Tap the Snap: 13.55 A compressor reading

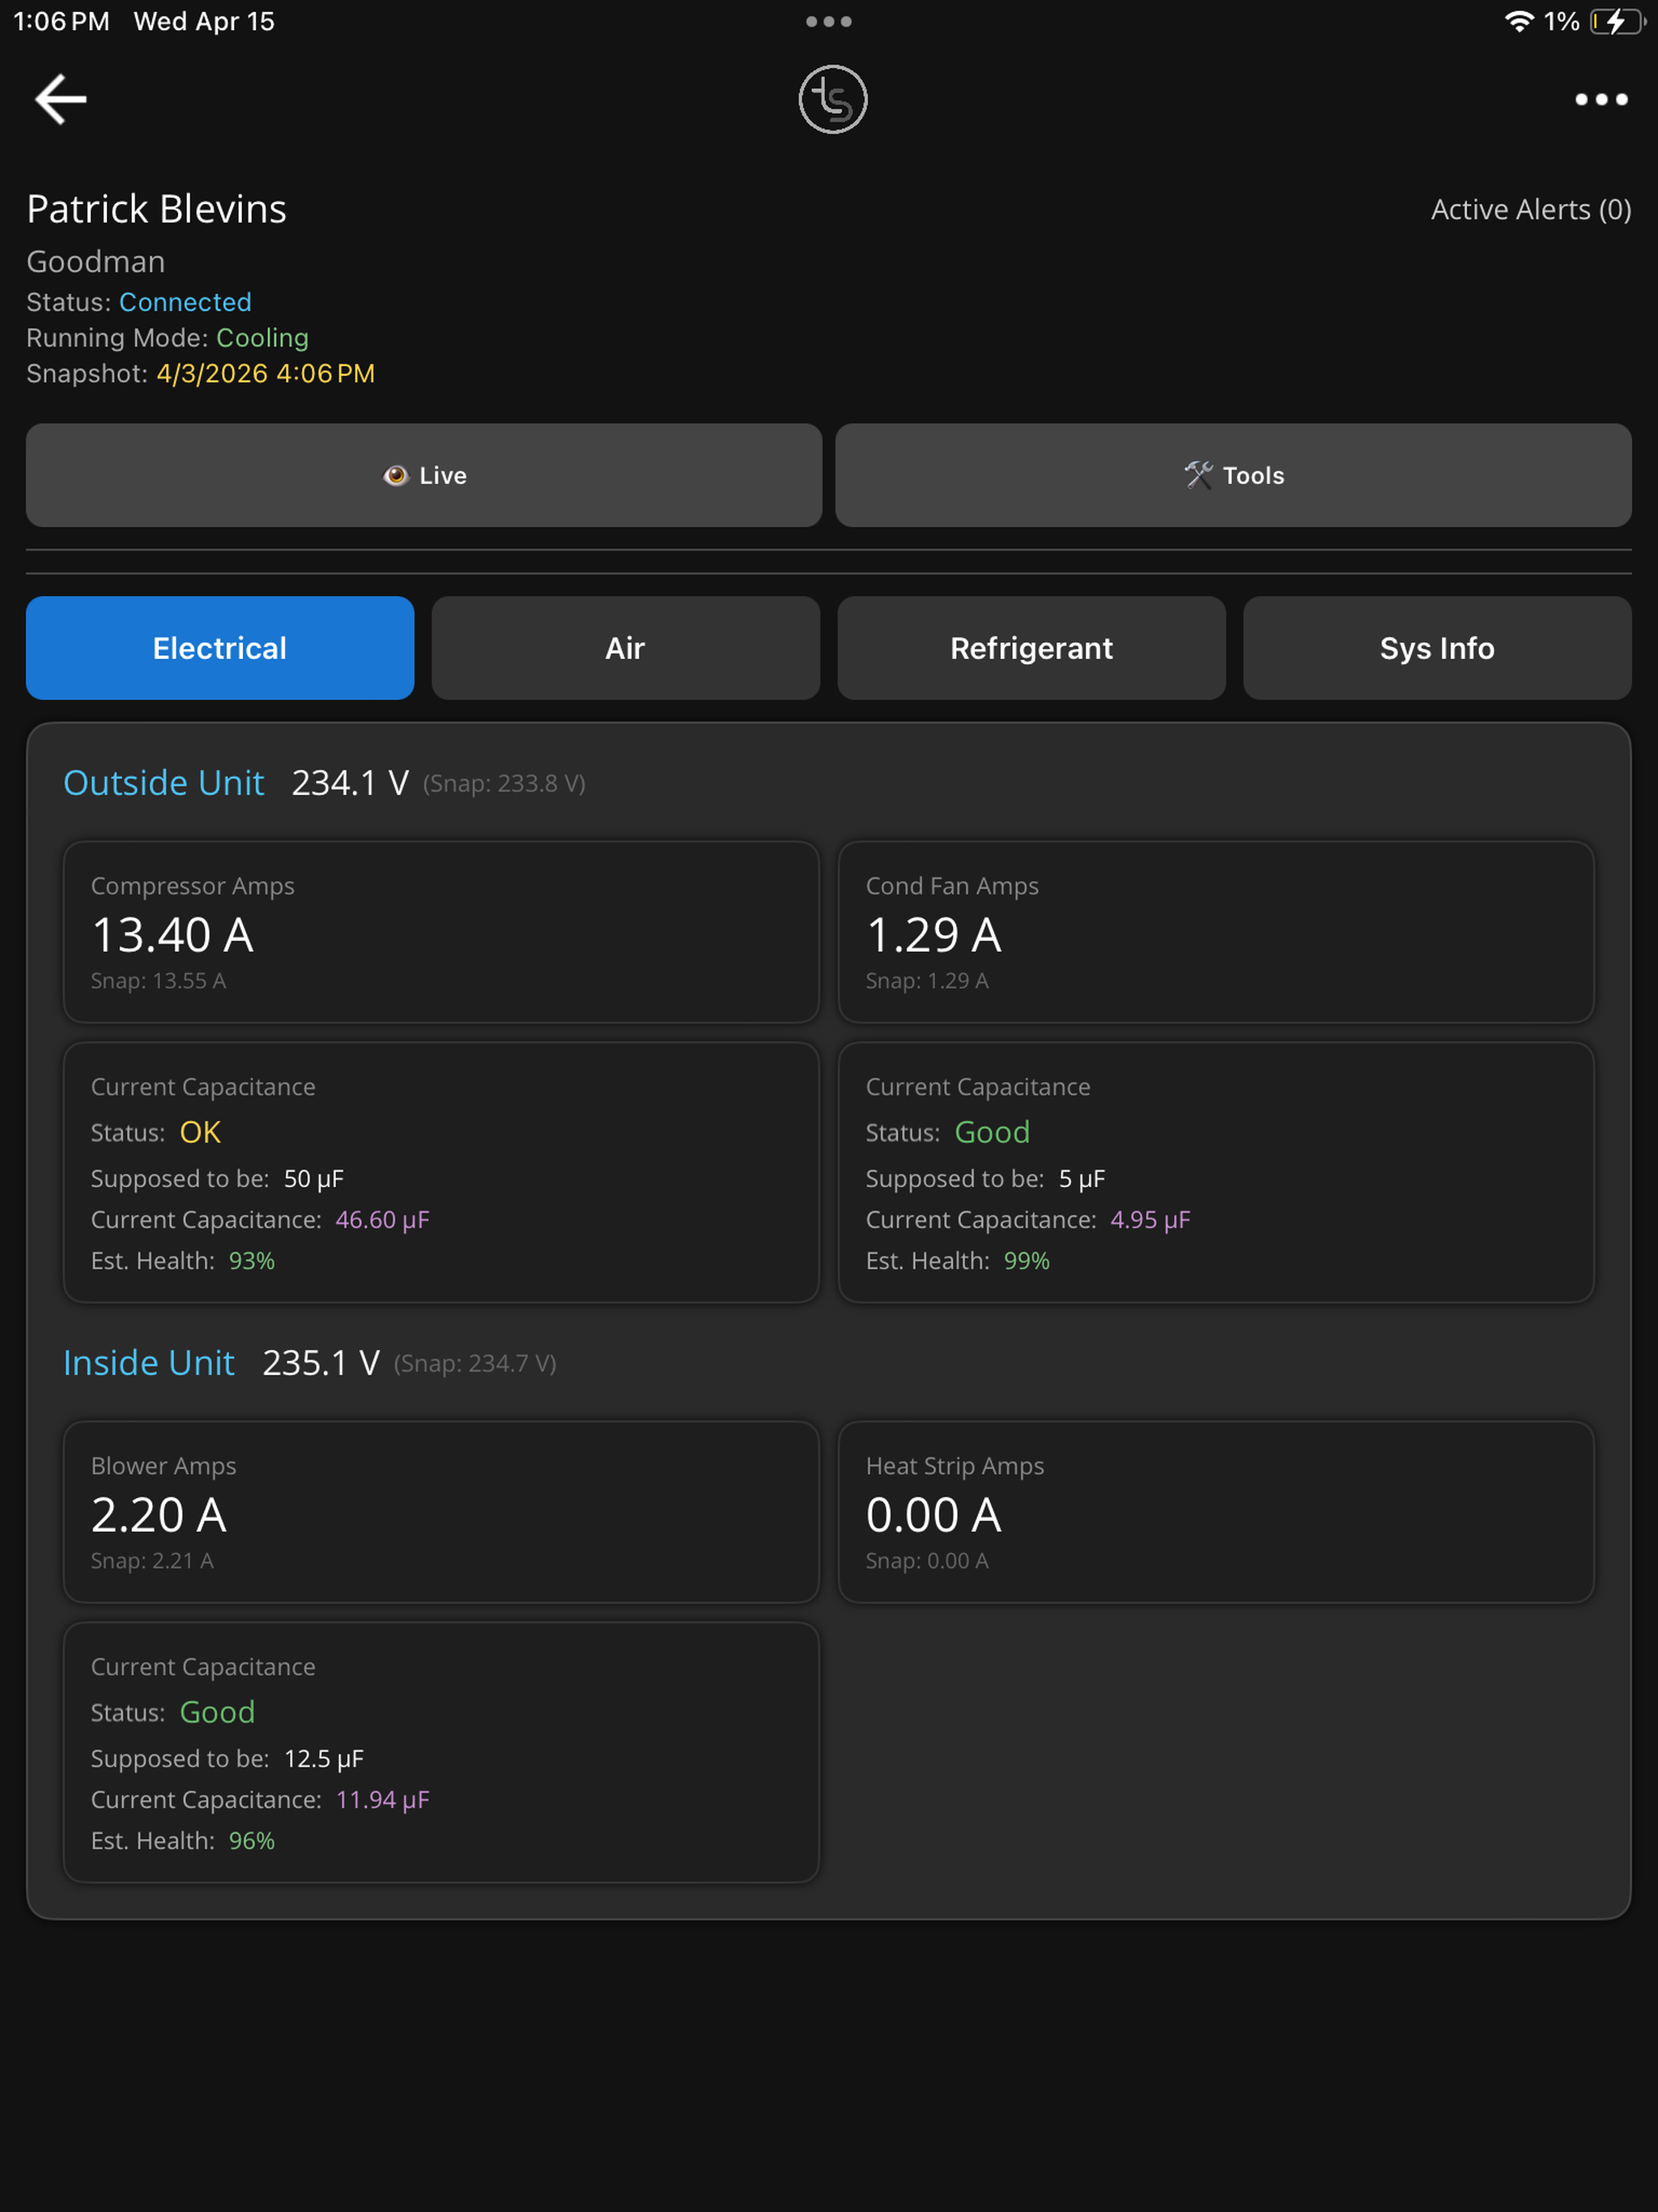pyautogui.click(x=159, y=981)
